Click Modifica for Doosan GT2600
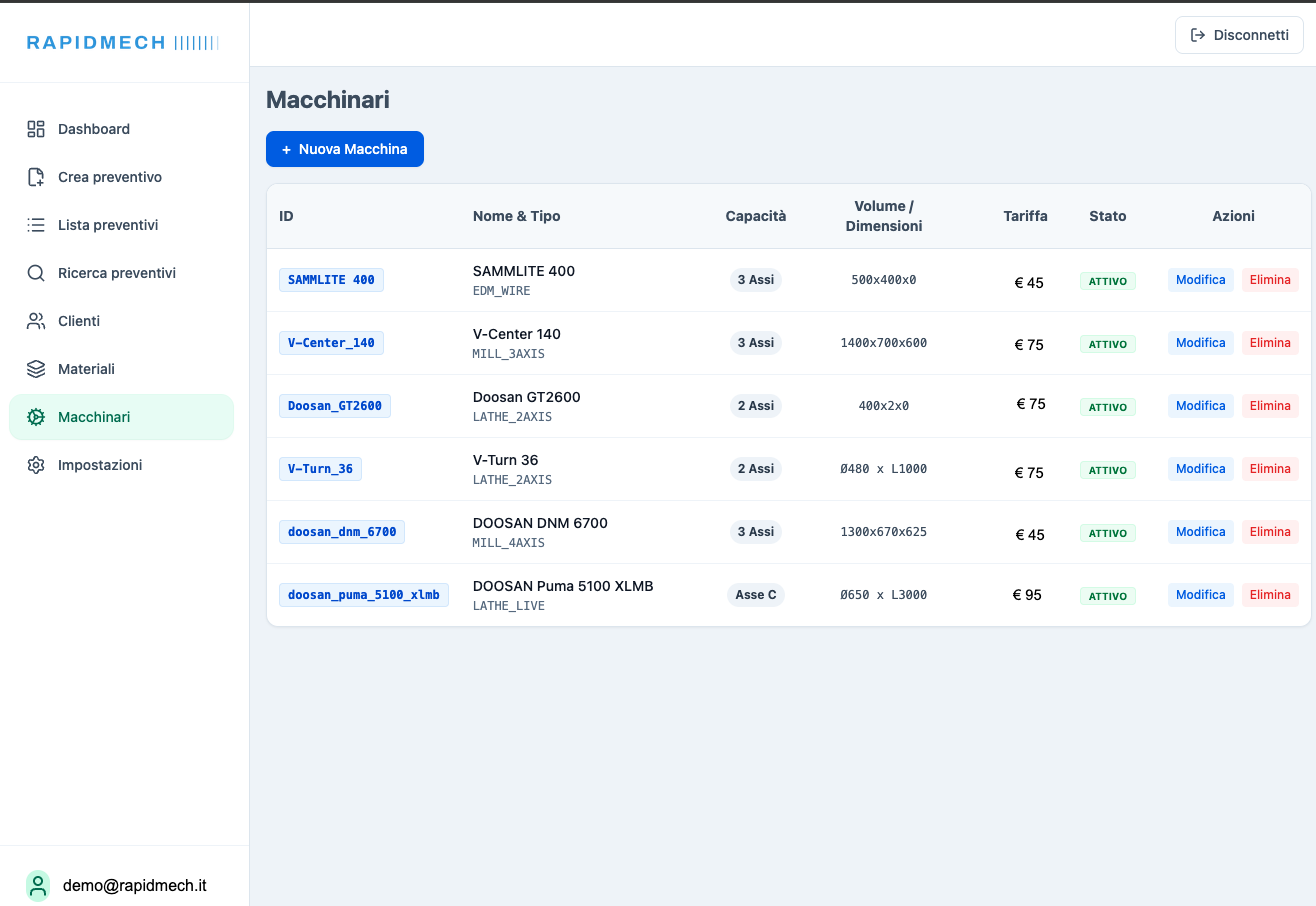The width and height of the screenshot is (1316, 906). tap(1200, 406)
